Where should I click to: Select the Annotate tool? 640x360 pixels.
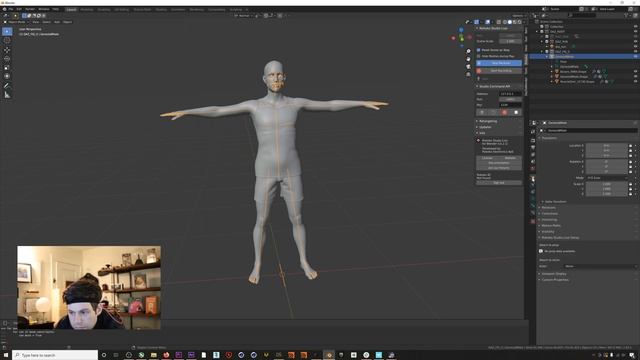click(x=7, y=86)
